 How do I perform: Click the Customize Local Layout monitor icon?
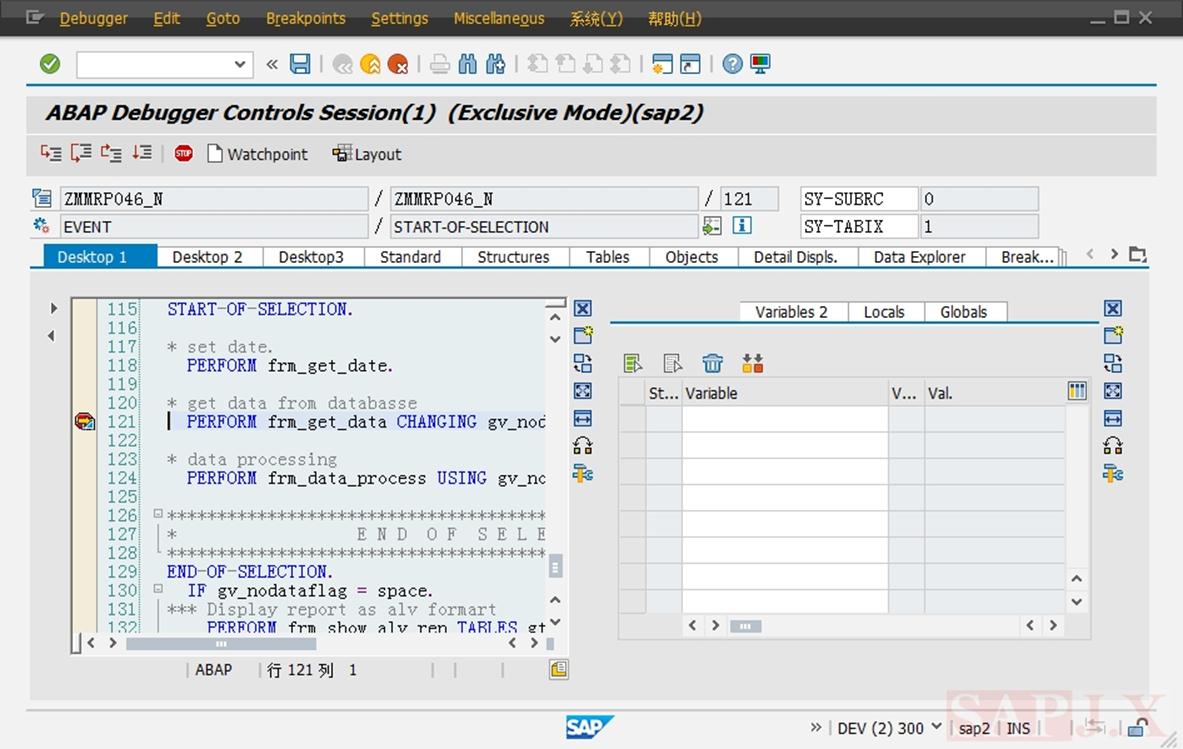pos(760,64)
